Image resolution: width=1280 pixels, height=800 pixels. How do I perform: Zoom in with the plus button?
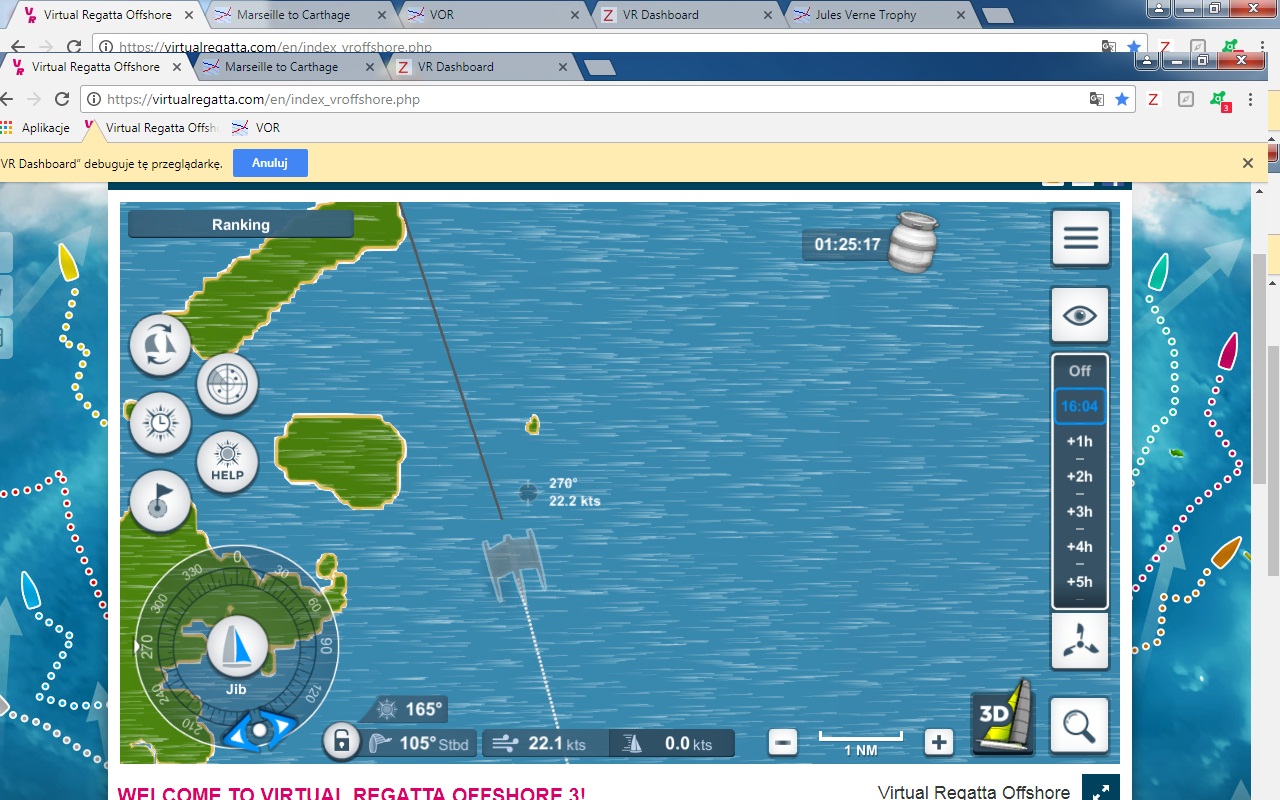tap(938, 742)
